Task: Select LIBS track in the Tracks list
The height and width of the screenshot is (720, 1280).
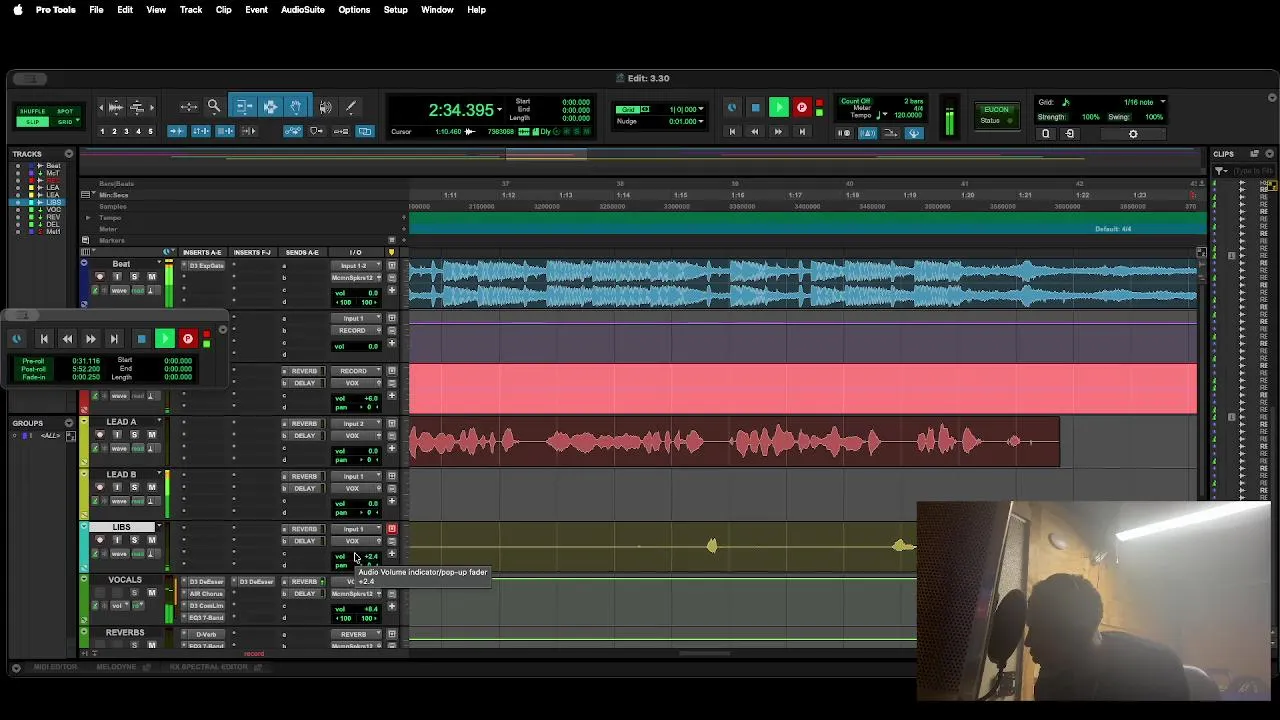Action: tap(53, 202)
